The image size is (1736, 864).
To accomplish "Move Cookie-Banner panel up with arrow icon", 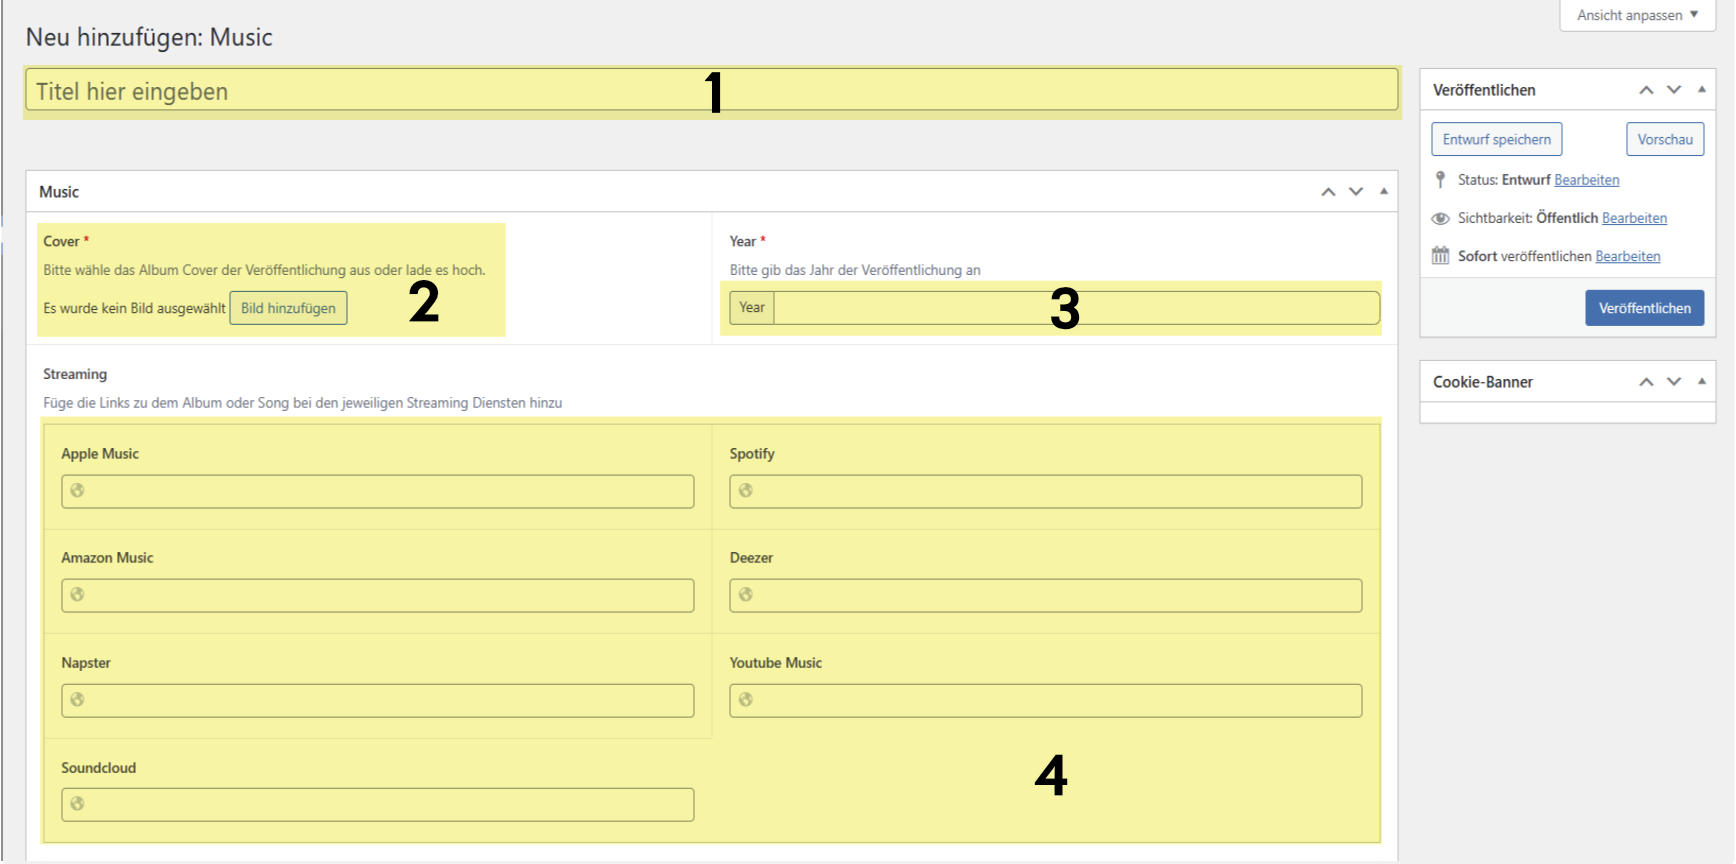I will pos(1646,382).
